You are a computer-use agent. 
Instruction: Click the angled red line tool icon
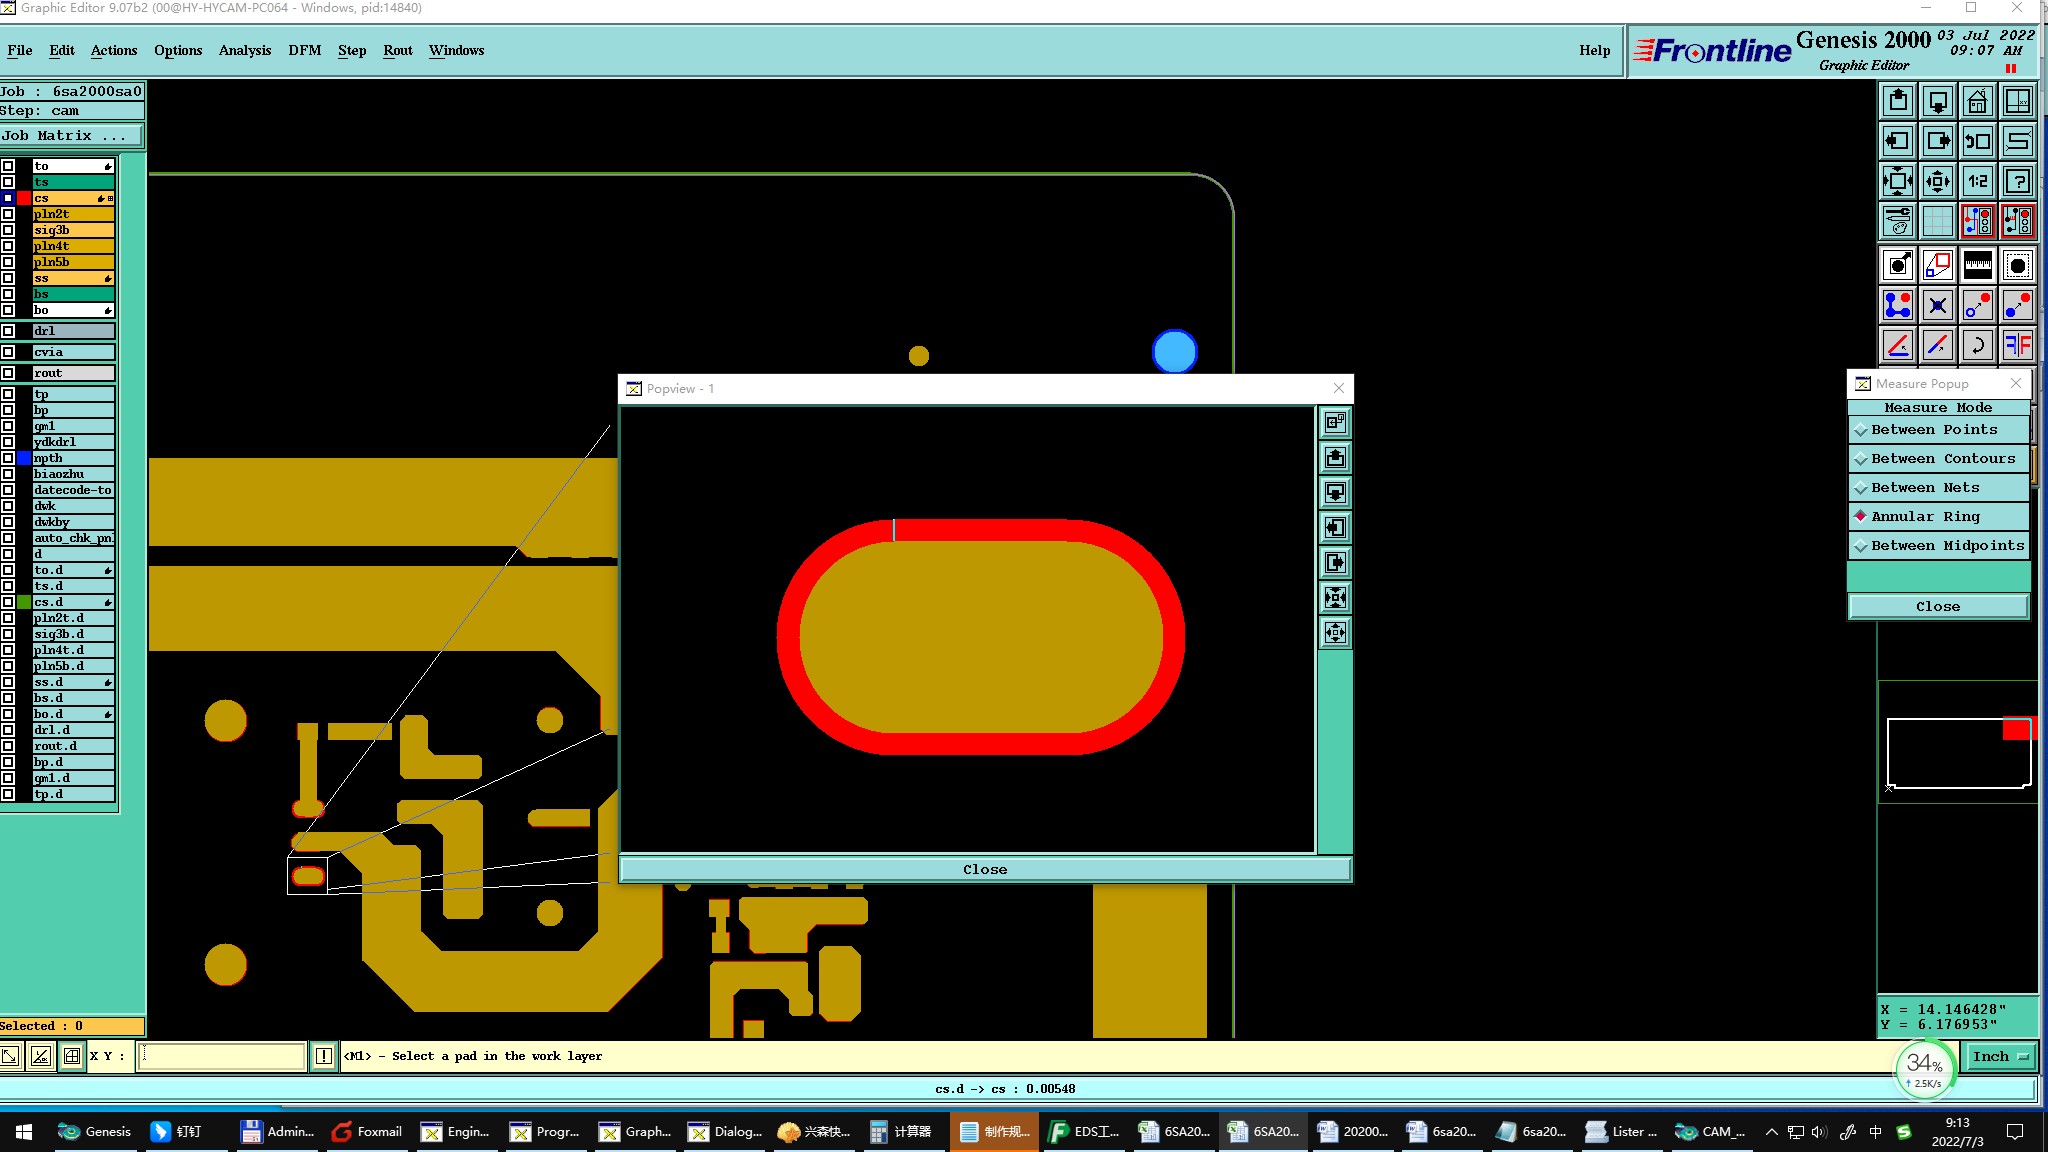(x=1898, y=345)
